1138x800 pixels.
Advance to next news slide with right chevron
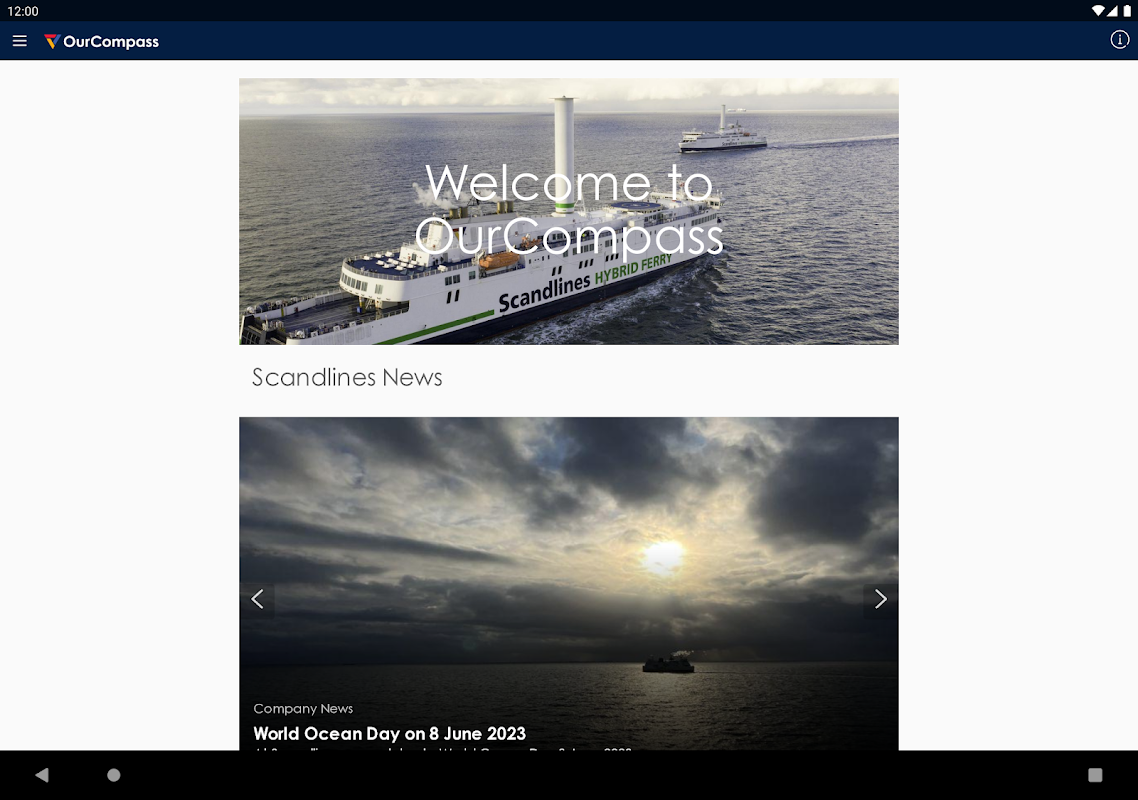click(880, 599)
